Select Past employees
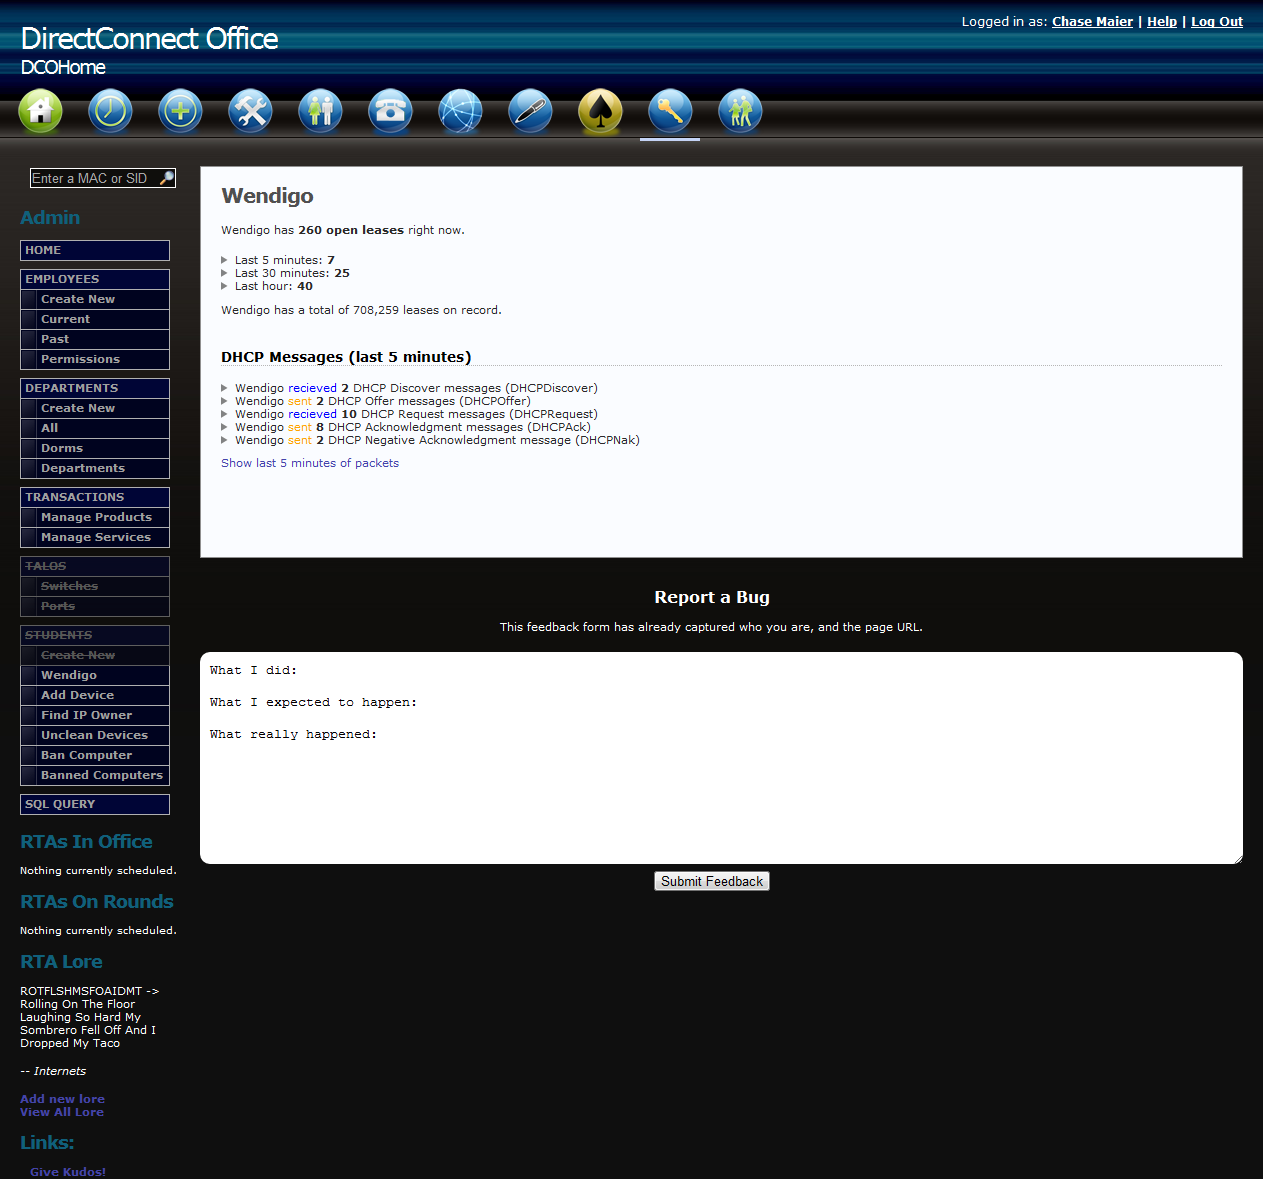This screenshot has width=1263, height=1179. (95, 339)
